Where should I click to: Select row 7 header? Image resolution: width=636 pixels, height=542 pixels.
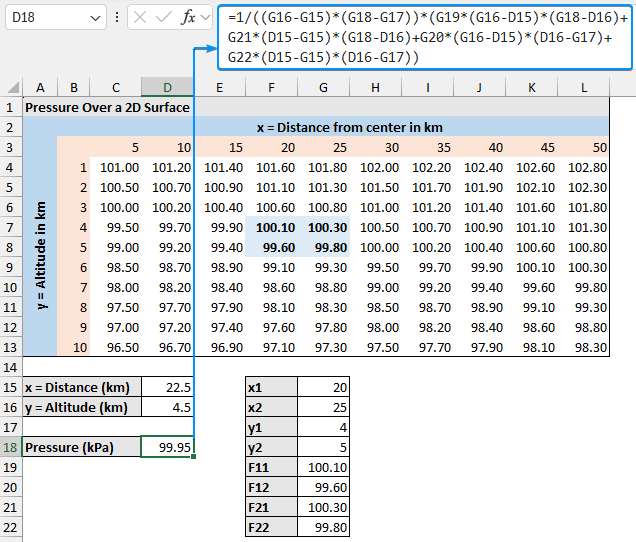tap(10, 227)
